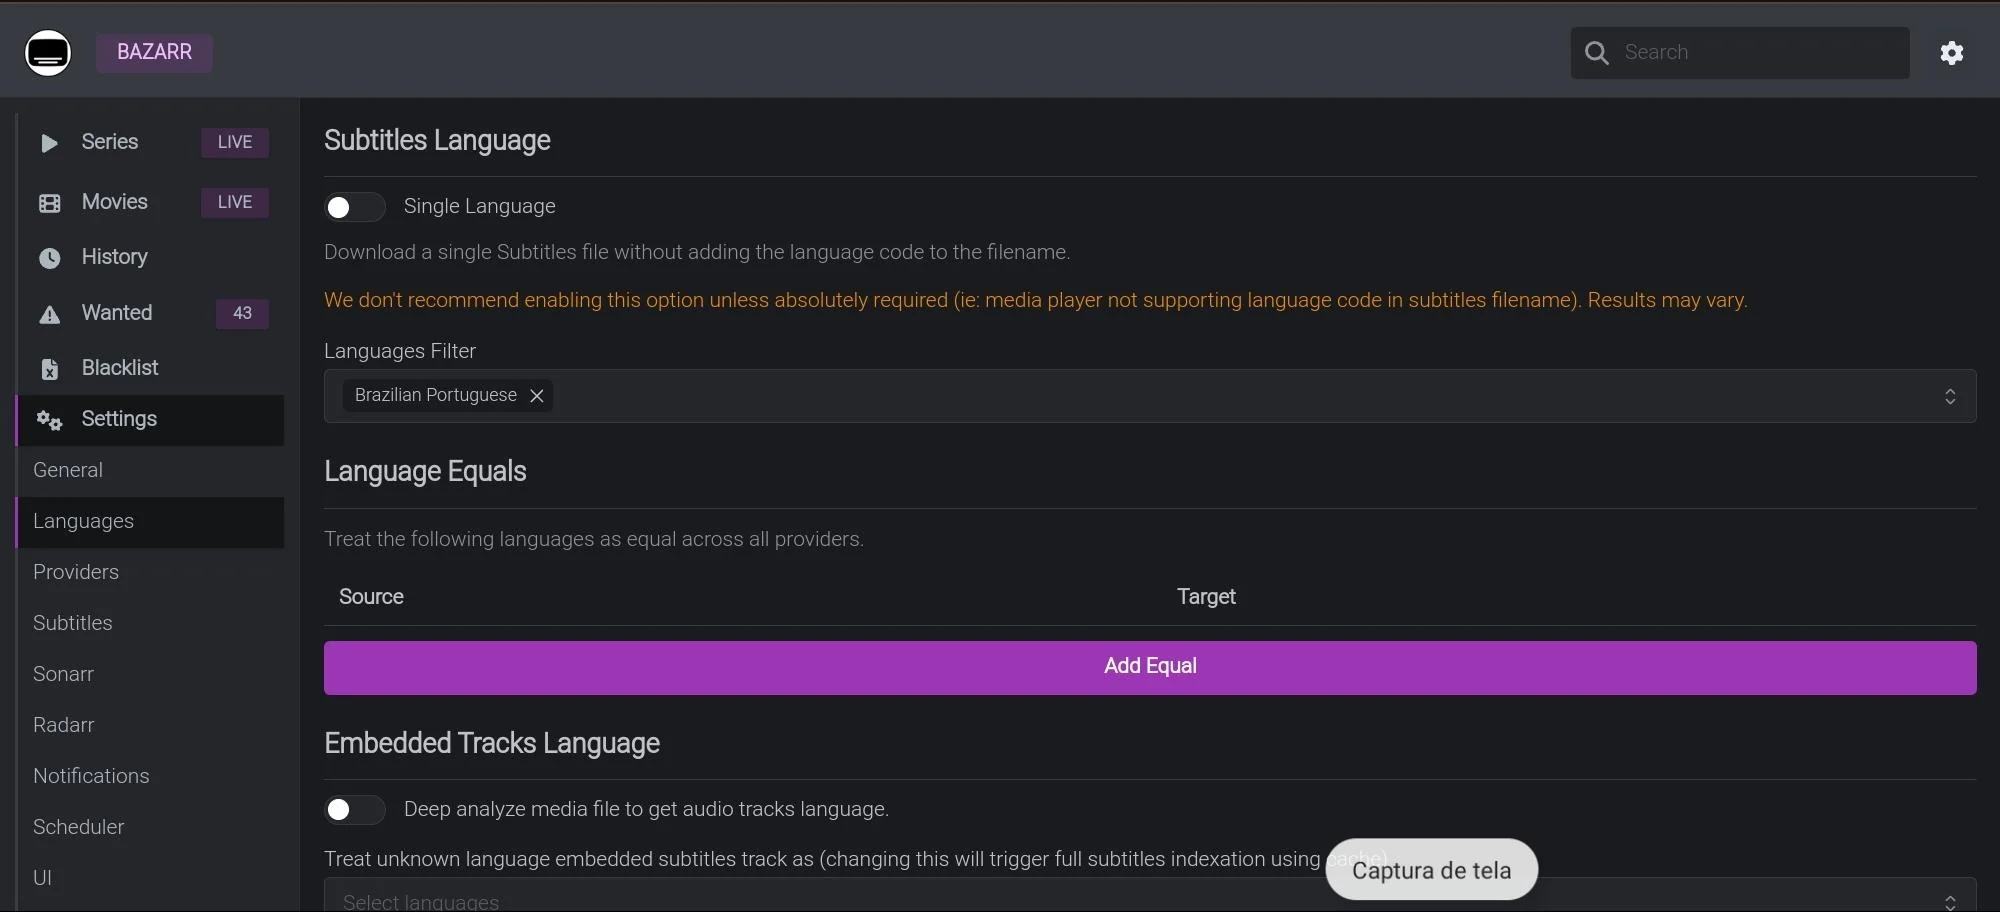Select the Sonarr settings entry
This screenshot has height=912, width=2000.
point(63,674)
